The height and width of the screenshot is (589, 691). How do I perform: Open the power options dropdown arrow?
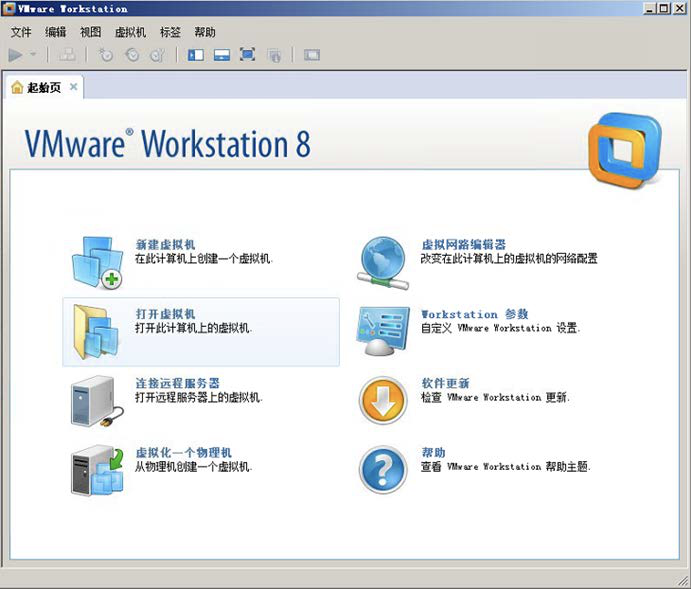click(x=33, y=55)
